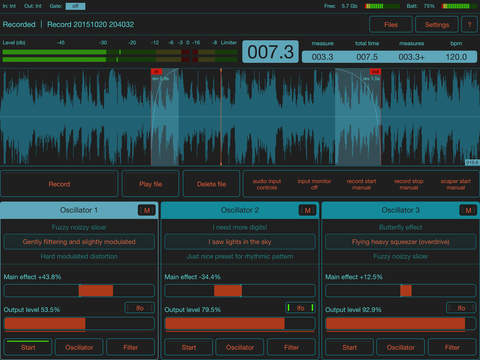Adjust Oscillator 3 Main effect slider

401,291
